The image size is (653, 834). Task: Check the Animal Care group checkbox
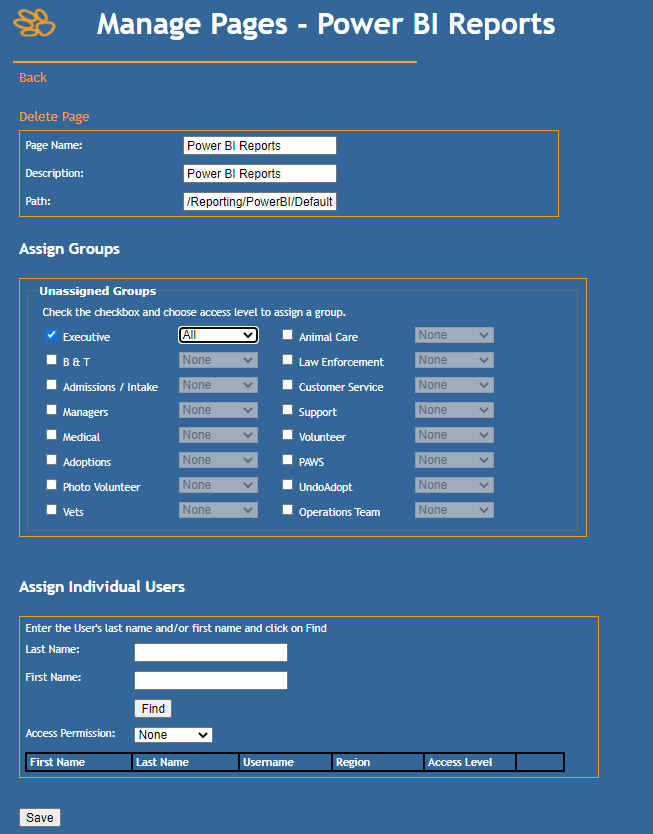coord(288,336)
